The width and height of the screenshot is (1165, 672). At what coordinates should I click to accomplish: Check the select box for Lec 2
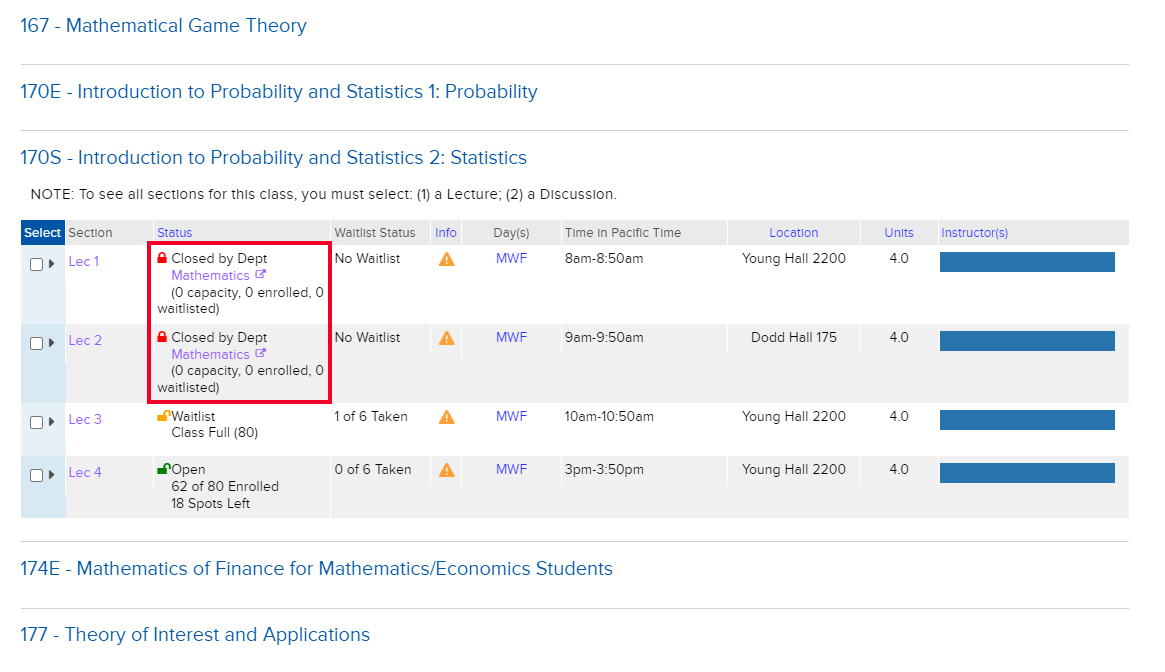coord(36,343)
